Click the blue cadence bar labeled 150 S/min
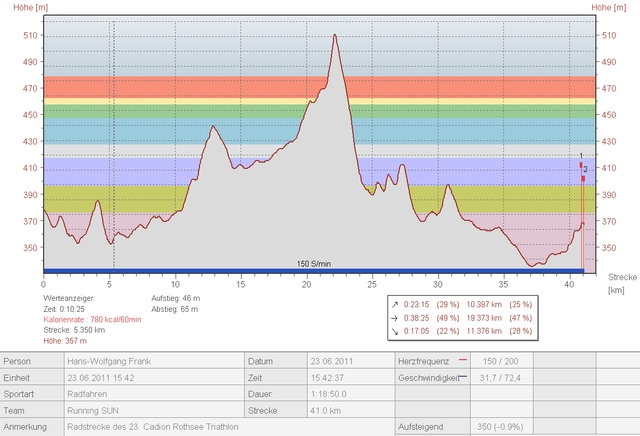This screenshot has width=640, height=436. 314,270
